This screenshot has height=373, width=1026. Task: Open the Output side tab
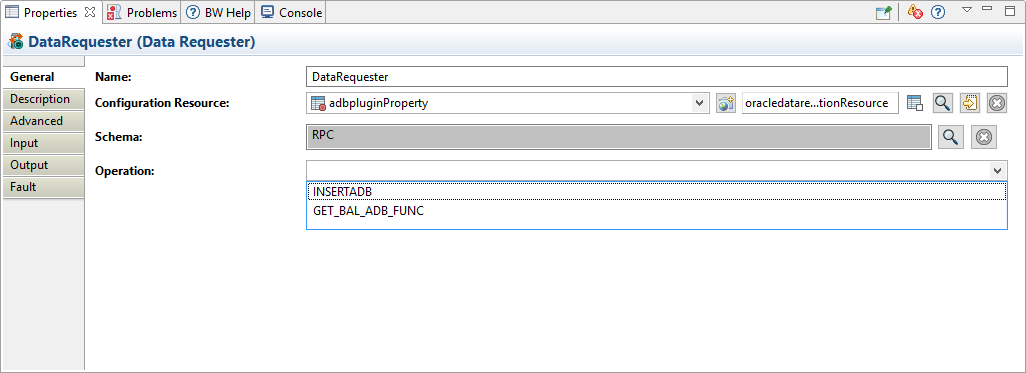43,165
